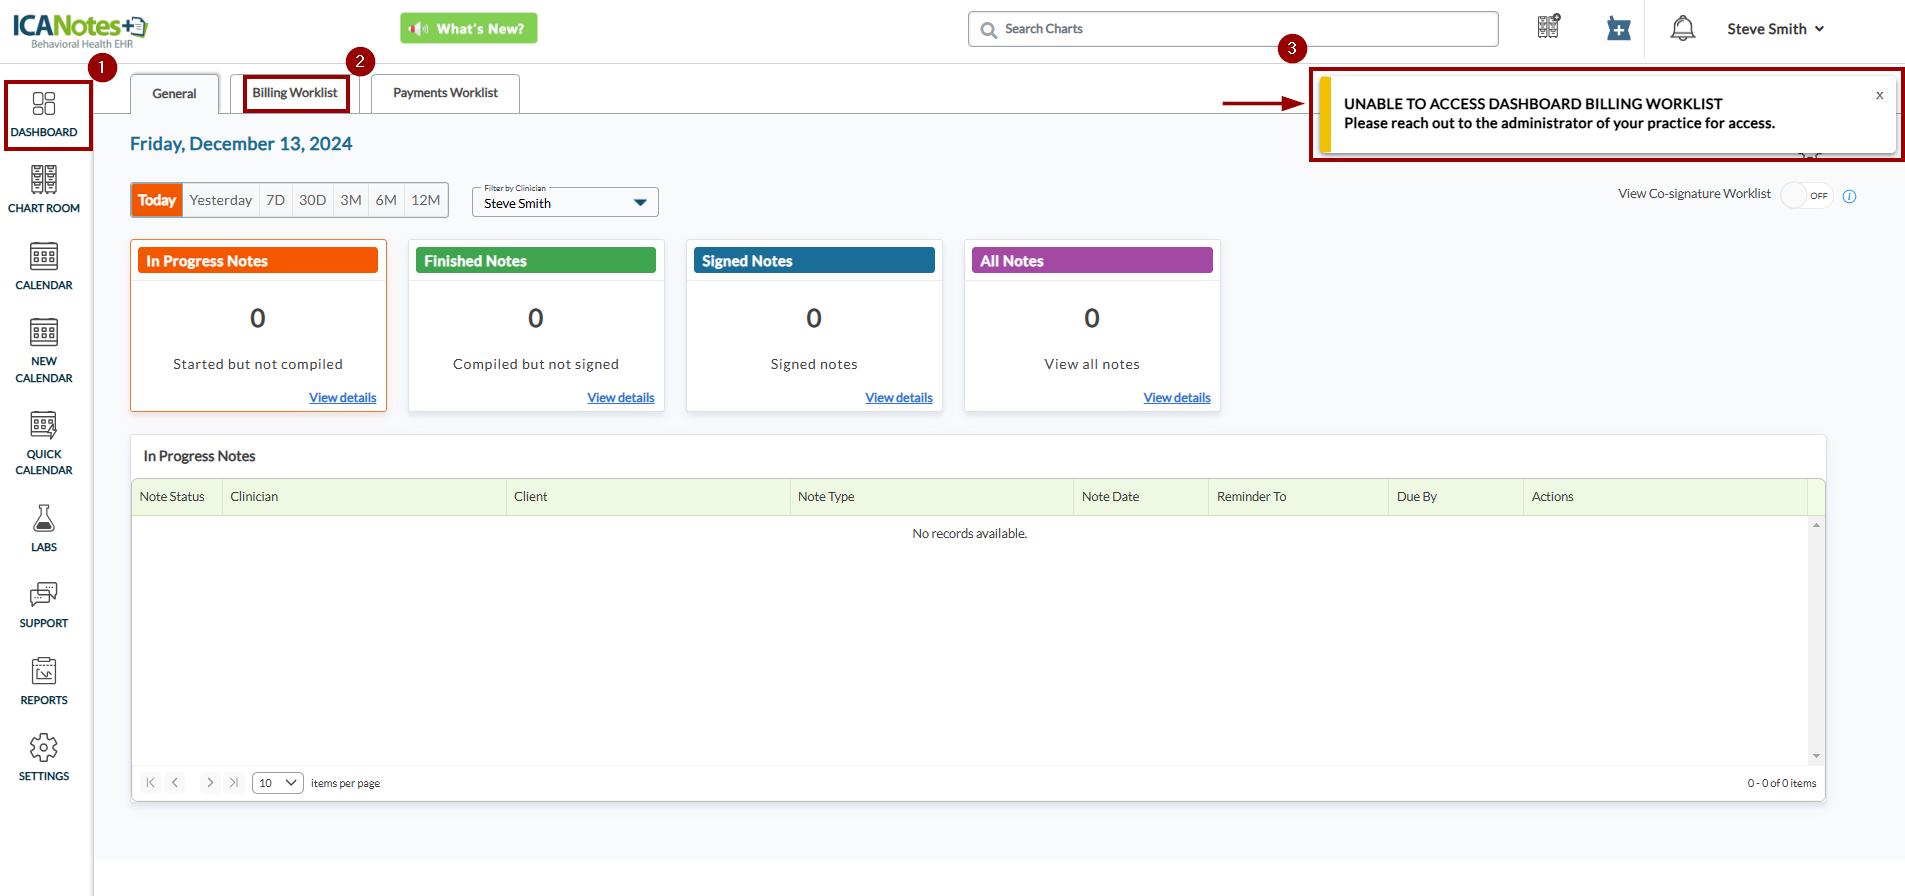Switch to the Billing Worklist tab

[x=295, y=93]
